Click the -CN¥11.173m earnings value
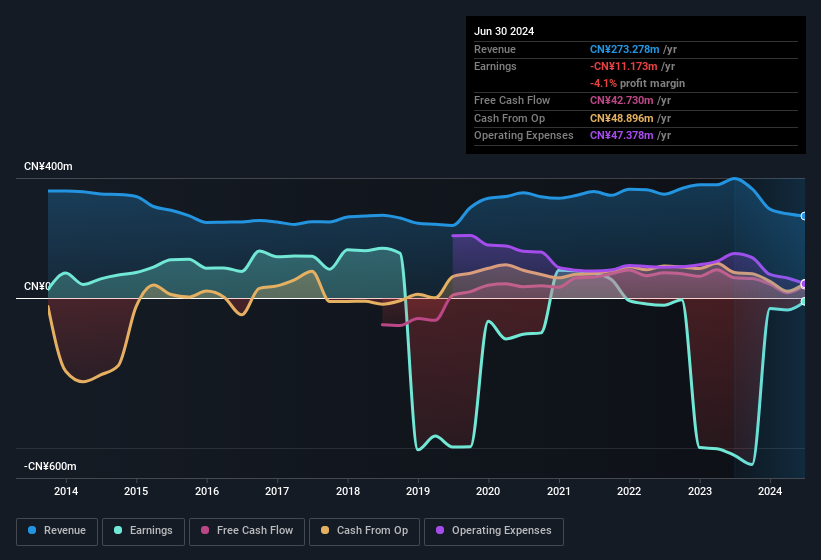The image size is (821, 560). [624, 66]
